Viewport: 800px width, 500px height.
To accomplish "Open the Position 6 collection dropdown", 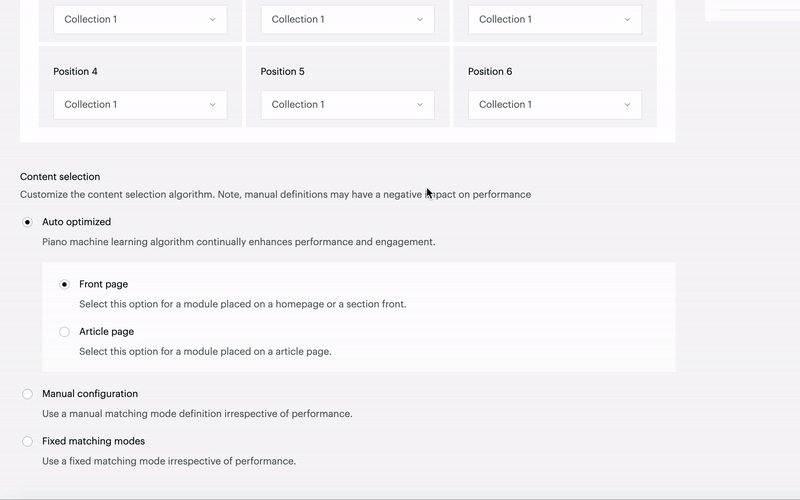I will tap(554, 105).
